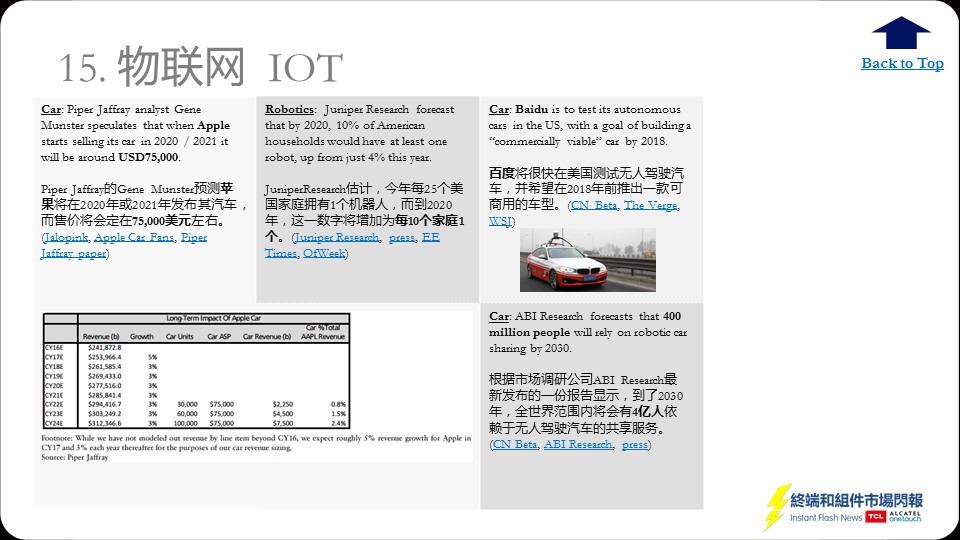This screenshot has height=540, width=960.
Task: Click the bold 百度 text
Action: (502, 174)
